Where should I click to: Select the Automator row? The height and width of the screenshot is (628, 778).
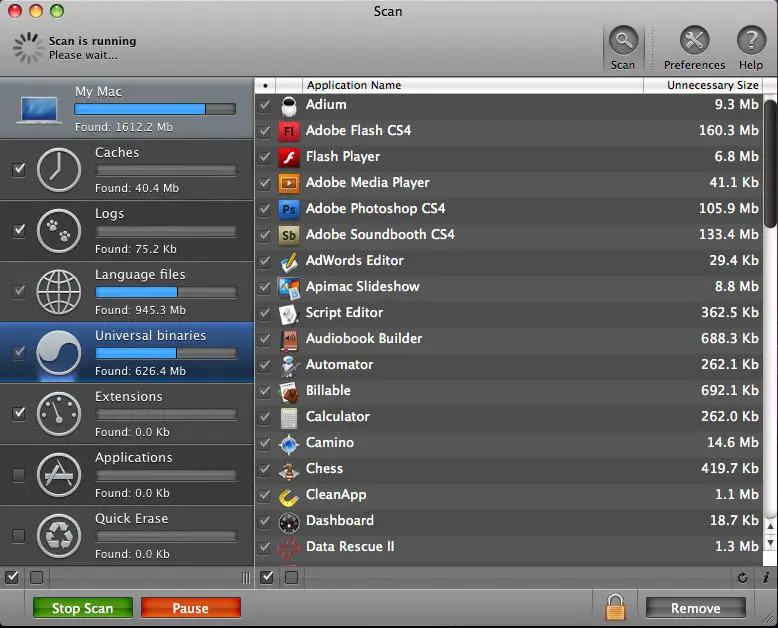pyautogui.click(x=509, y=365)
